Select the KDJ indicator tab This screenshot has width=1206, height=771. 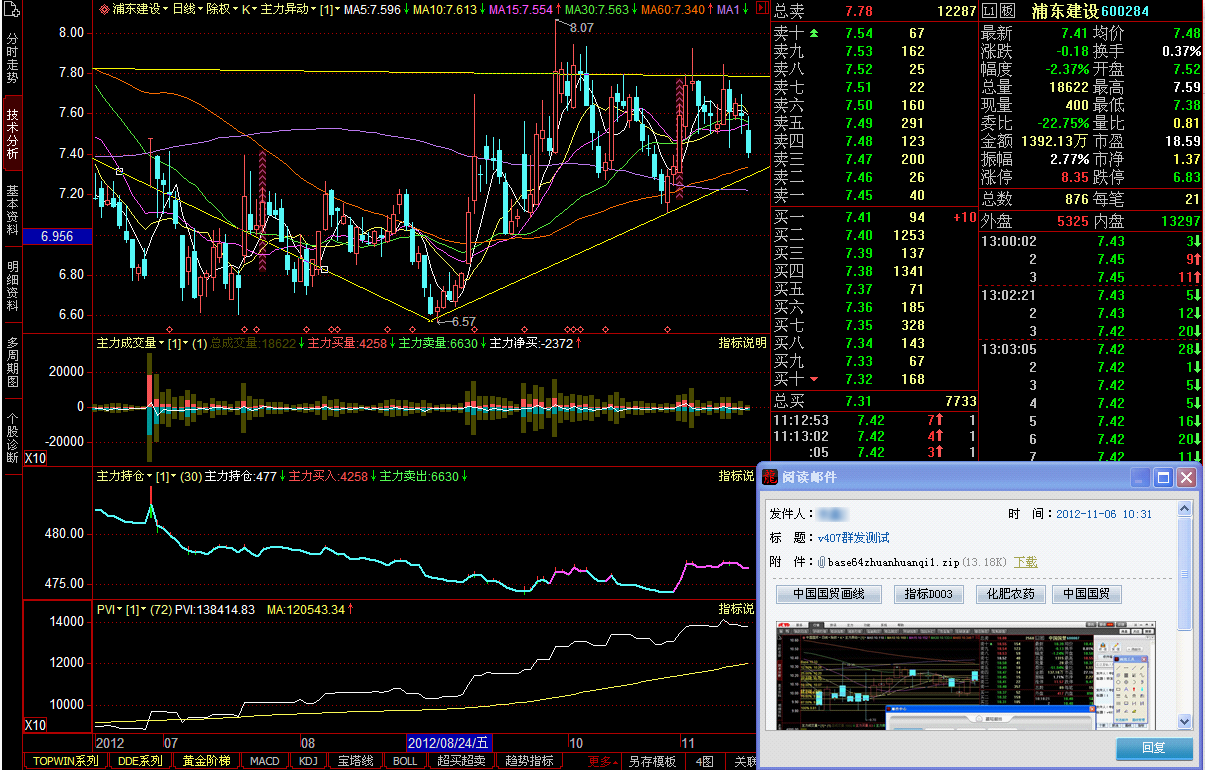pos(308,761)
